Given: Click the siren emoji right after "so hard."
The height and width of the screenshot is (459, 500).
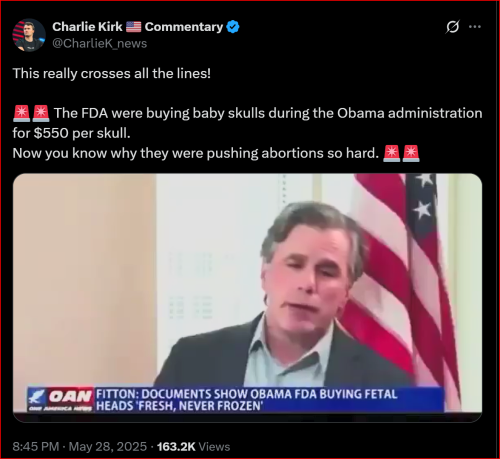Looking at the screenshot, I should point(391,153).
